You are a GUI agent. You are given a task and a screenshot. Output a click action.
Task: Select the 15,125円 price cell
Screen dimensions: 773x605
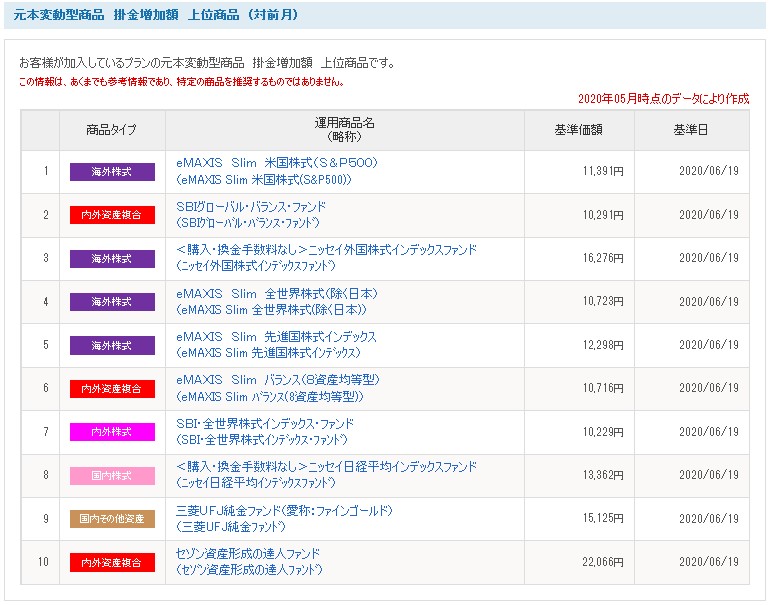(579, 519)
